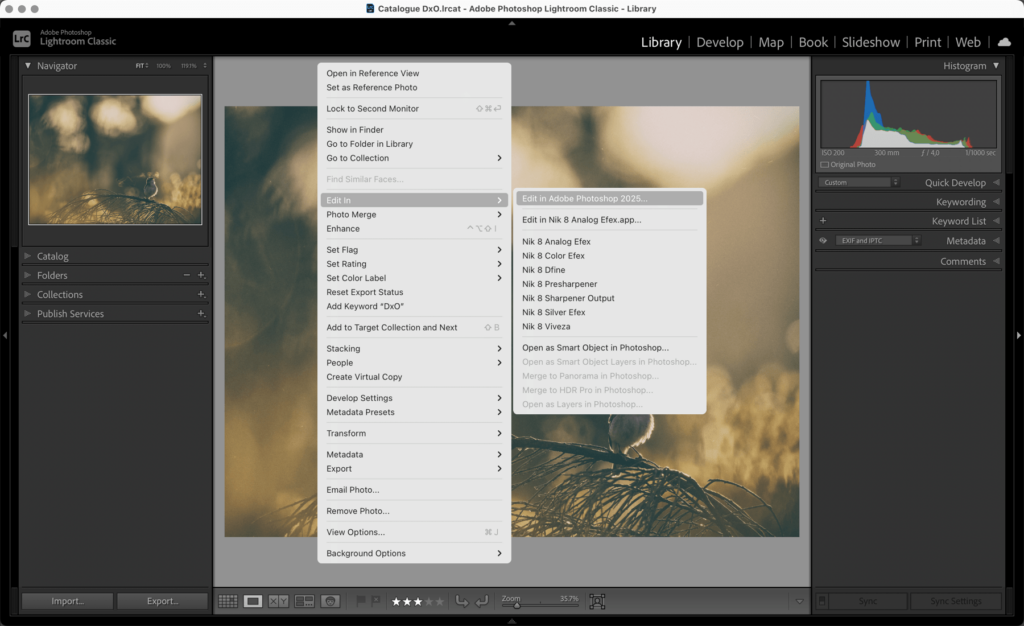The width and height of the screenshot is (1024, 626).
Task: Open EXIF and IPTC metadata dropdown
Action: pyautogui.click(x=878, y=241)
